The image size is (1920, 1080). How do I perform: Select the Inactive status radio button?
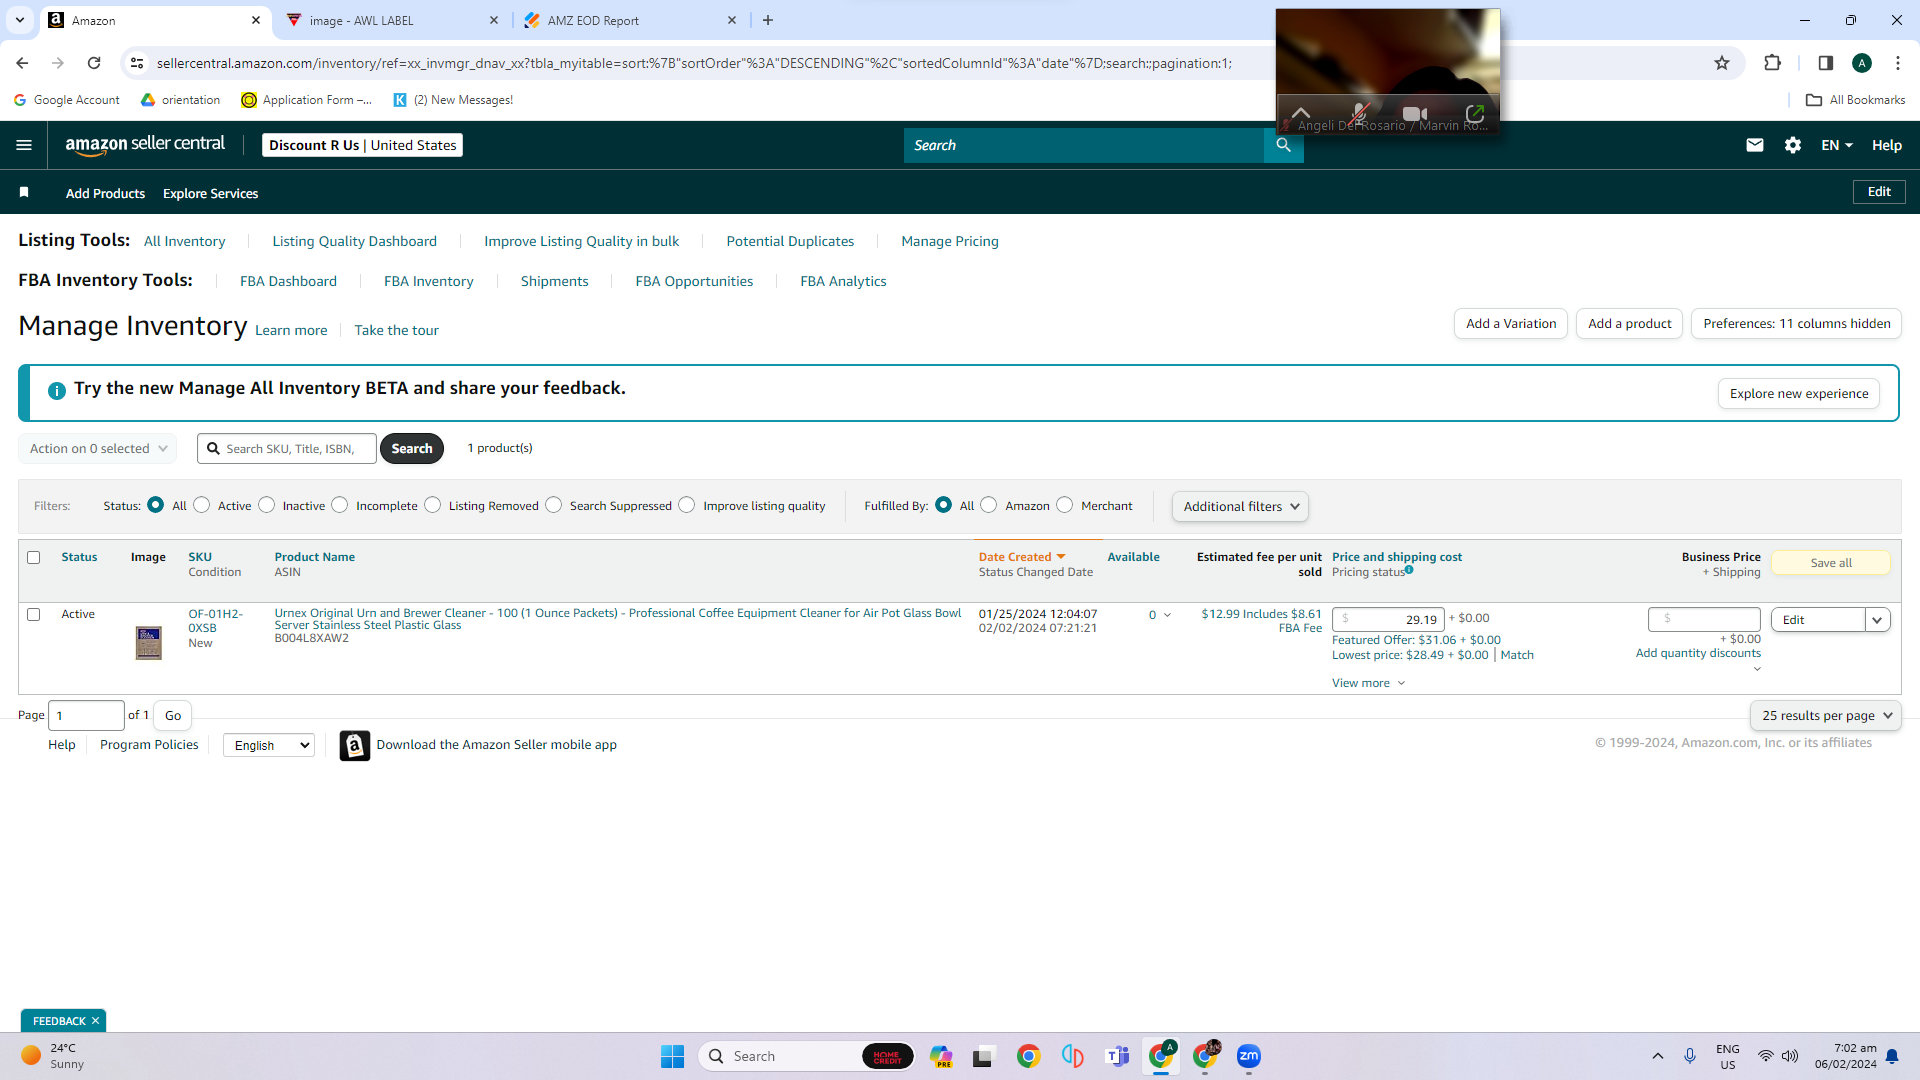coord(267,505)
